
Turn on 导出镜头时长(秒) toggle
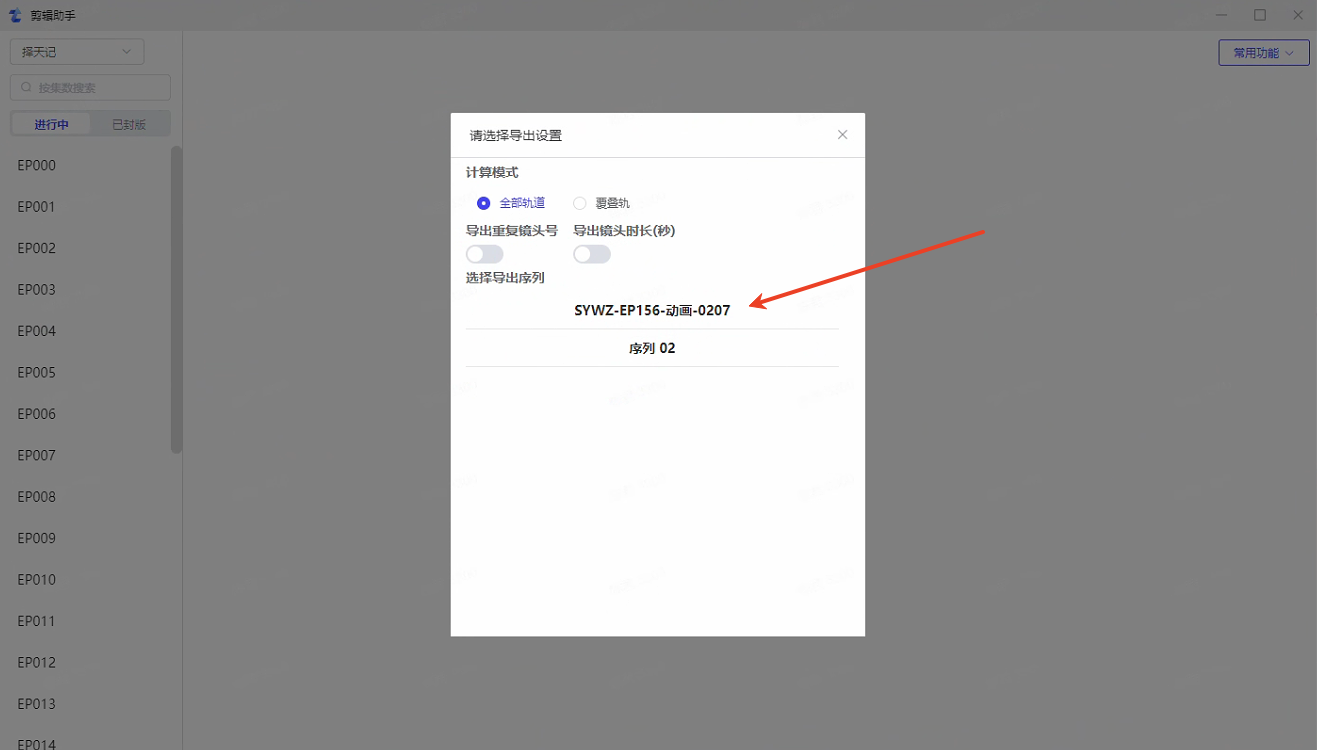pos(592,254)
